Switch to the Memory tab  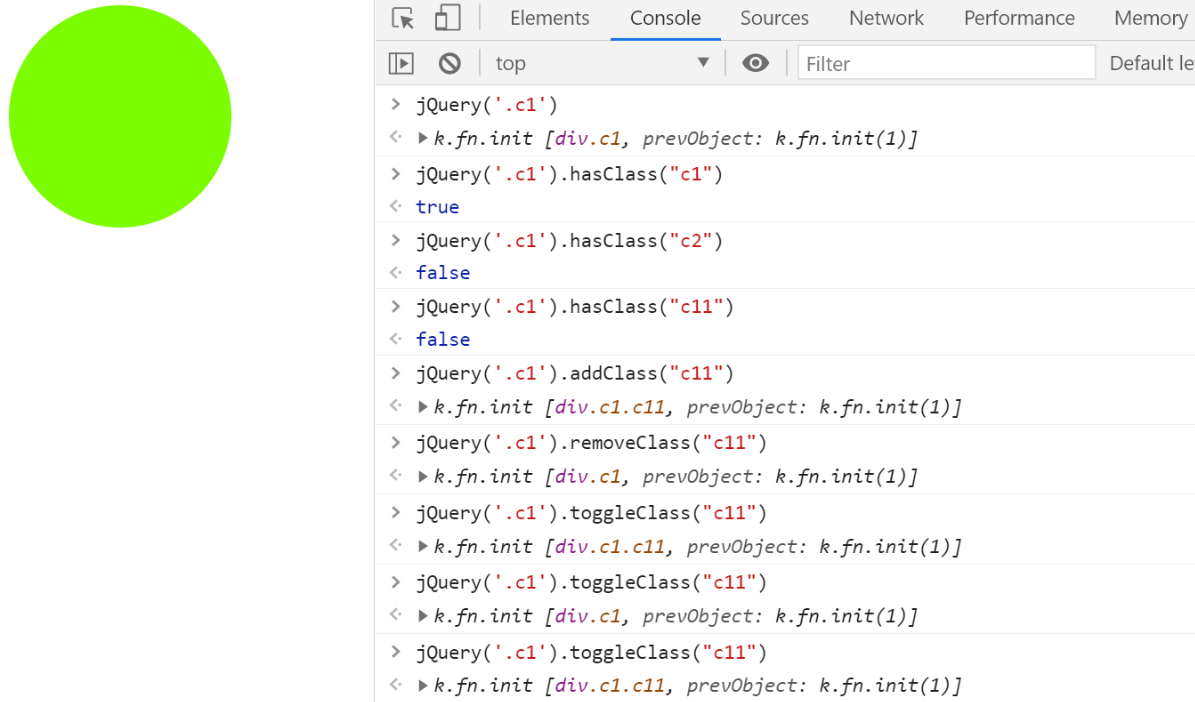[x=1150, y=18]
